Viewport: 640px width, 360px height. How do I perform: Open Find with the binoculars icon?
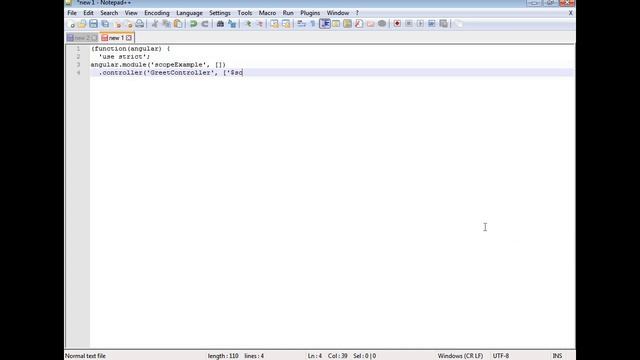tap(220, 24)
